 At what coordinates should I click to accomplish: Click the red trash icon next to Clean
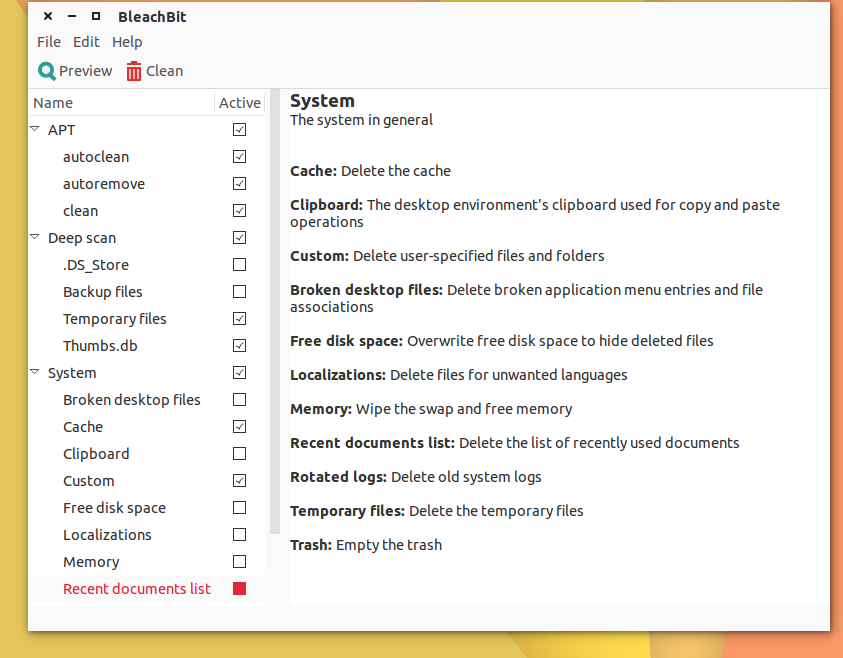[133, 70]
